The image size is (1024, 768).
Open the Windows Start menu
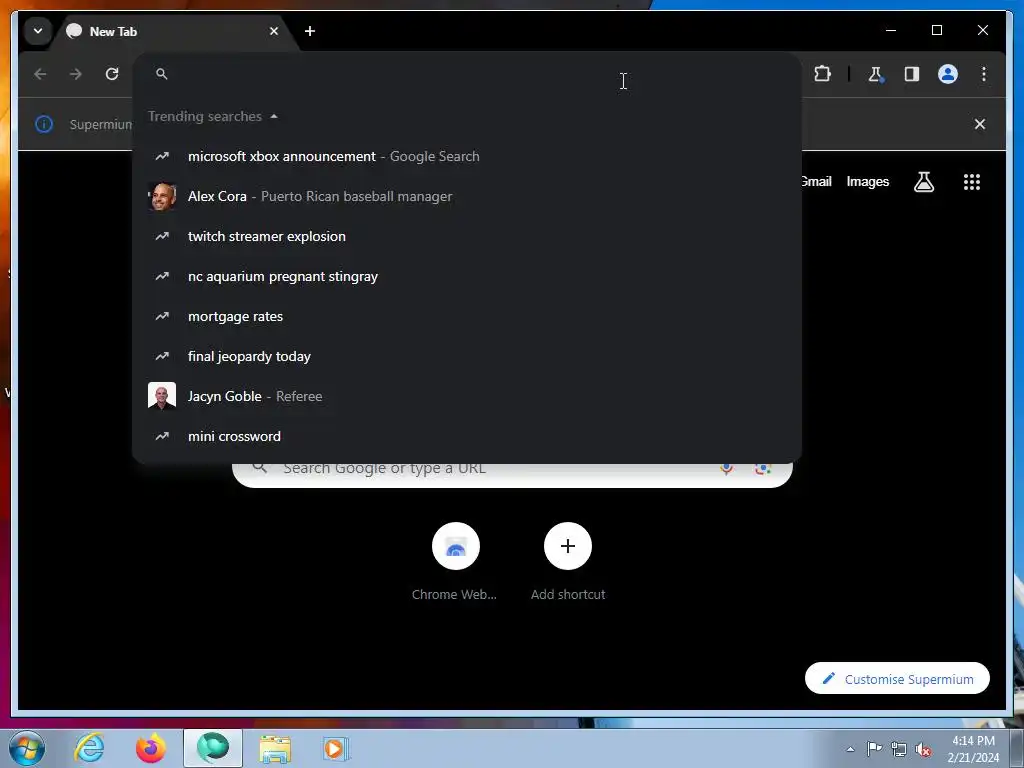click(27, 748)
